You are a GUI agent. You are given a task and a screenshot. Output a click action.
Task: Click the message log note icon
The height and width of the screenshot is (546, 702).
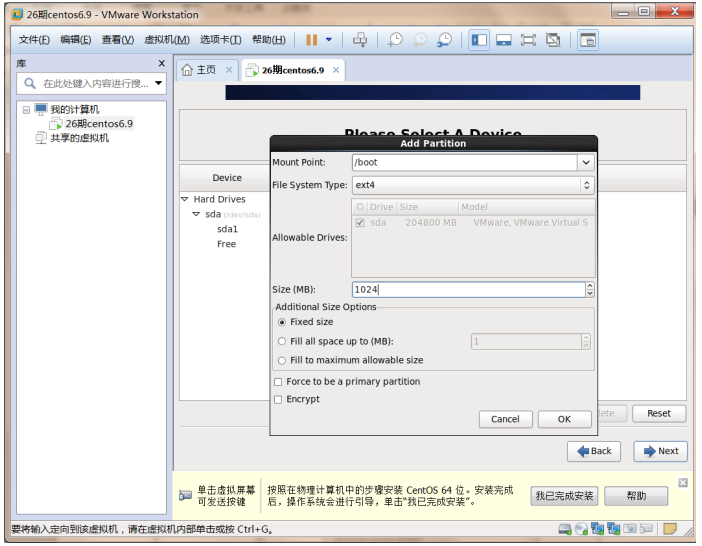670,529
